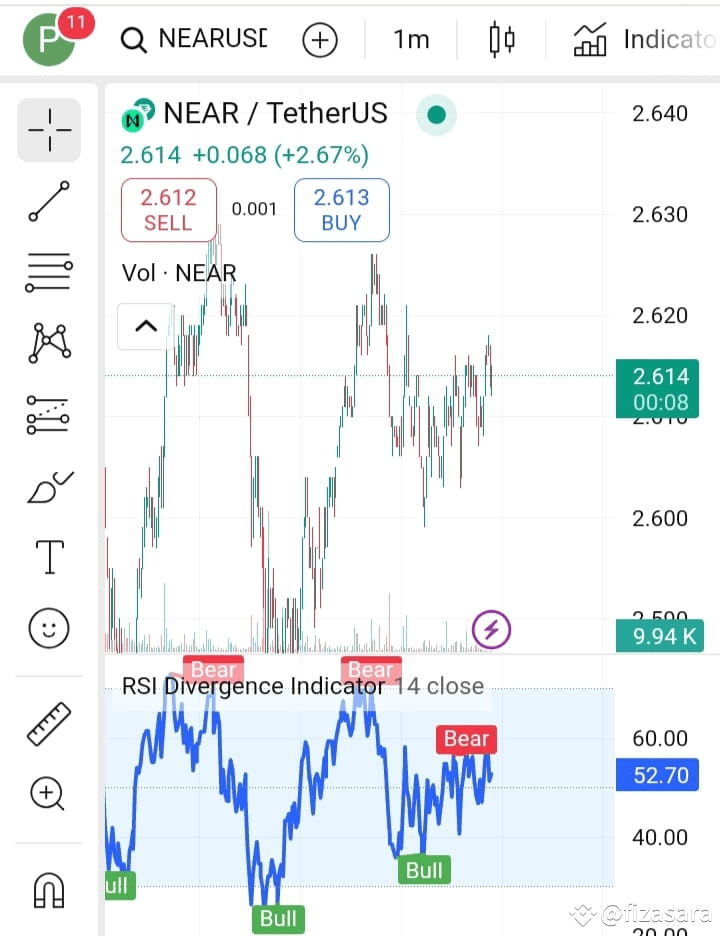Select the brush drawing tool
Screen dimensions: 720x936
(49, 486)
